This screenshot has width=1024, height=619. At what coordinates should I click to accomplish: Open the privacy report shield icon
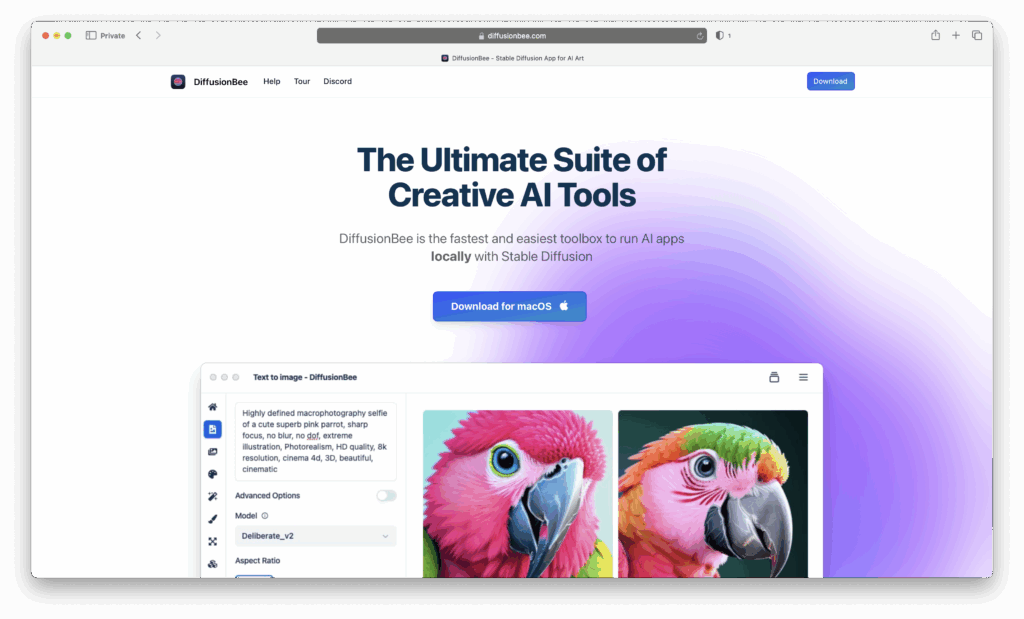(x=719, y=35)
